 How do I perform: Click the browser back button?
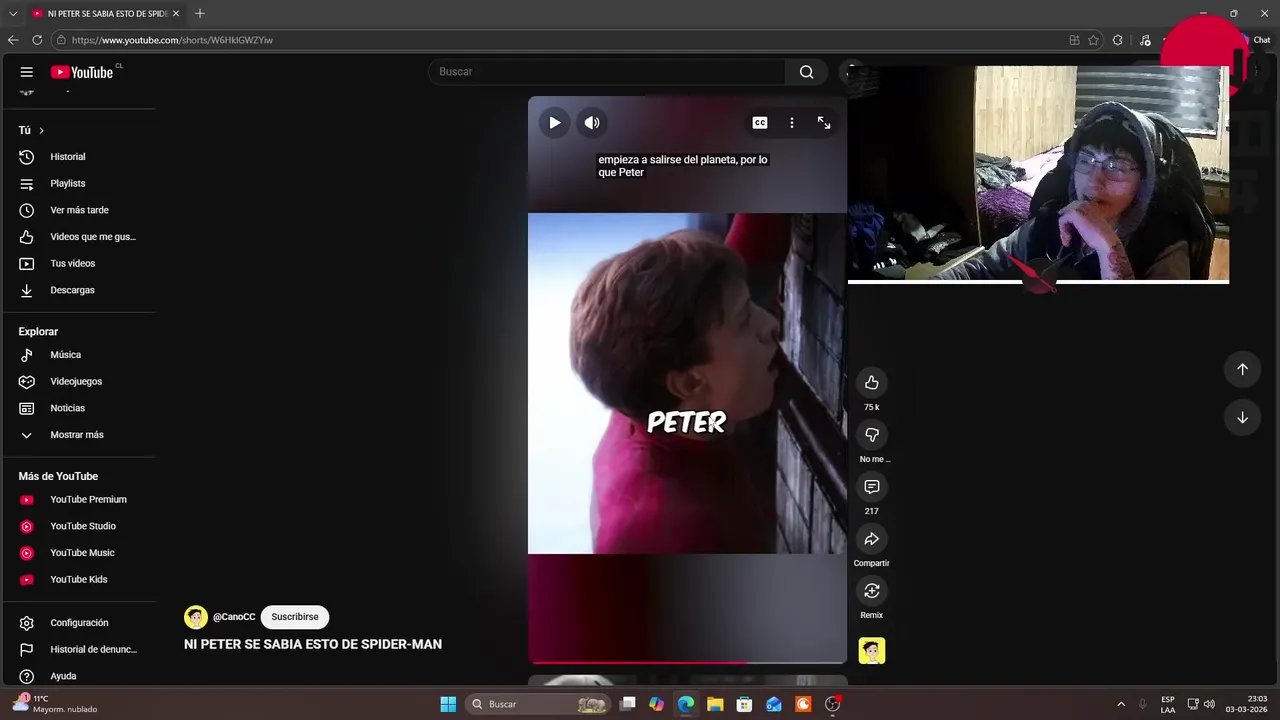tap(13, 40)
